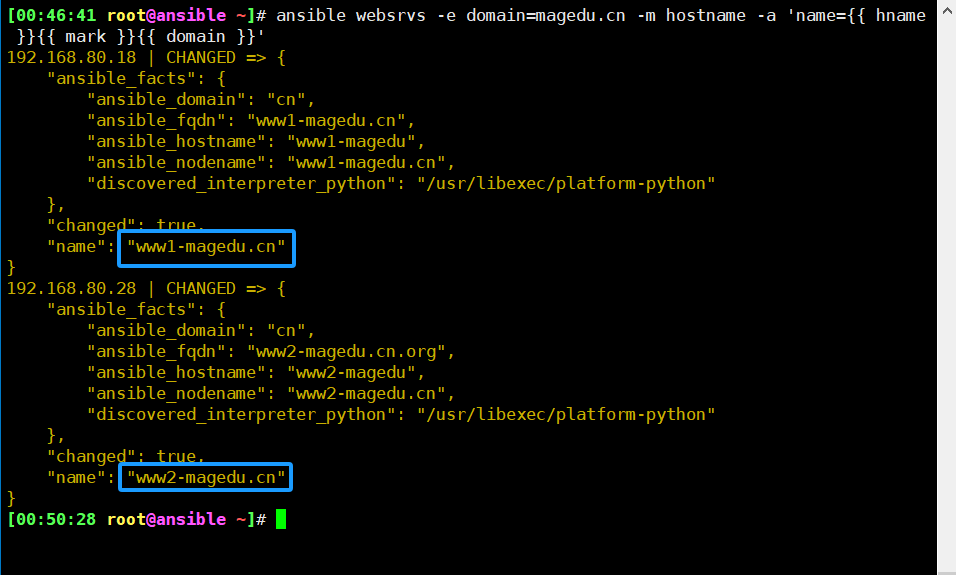The image size is (956, 575).
Task: Click "ansible_facts" key under 192.168.80.18
Action: tap(121, 79)
